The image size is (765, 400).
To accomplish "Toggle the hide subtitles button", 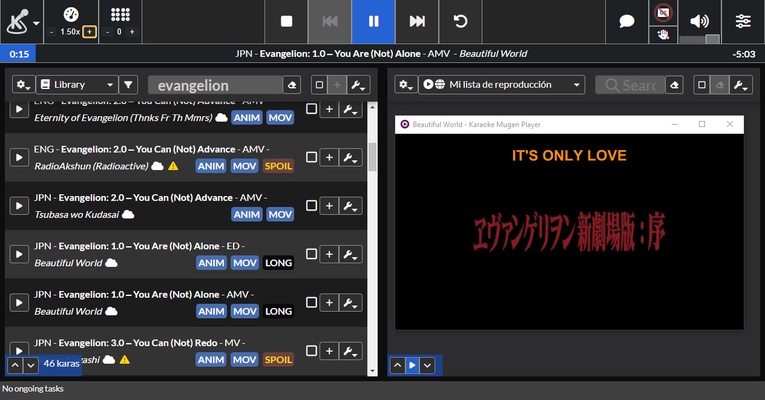I will coord(663,13).
